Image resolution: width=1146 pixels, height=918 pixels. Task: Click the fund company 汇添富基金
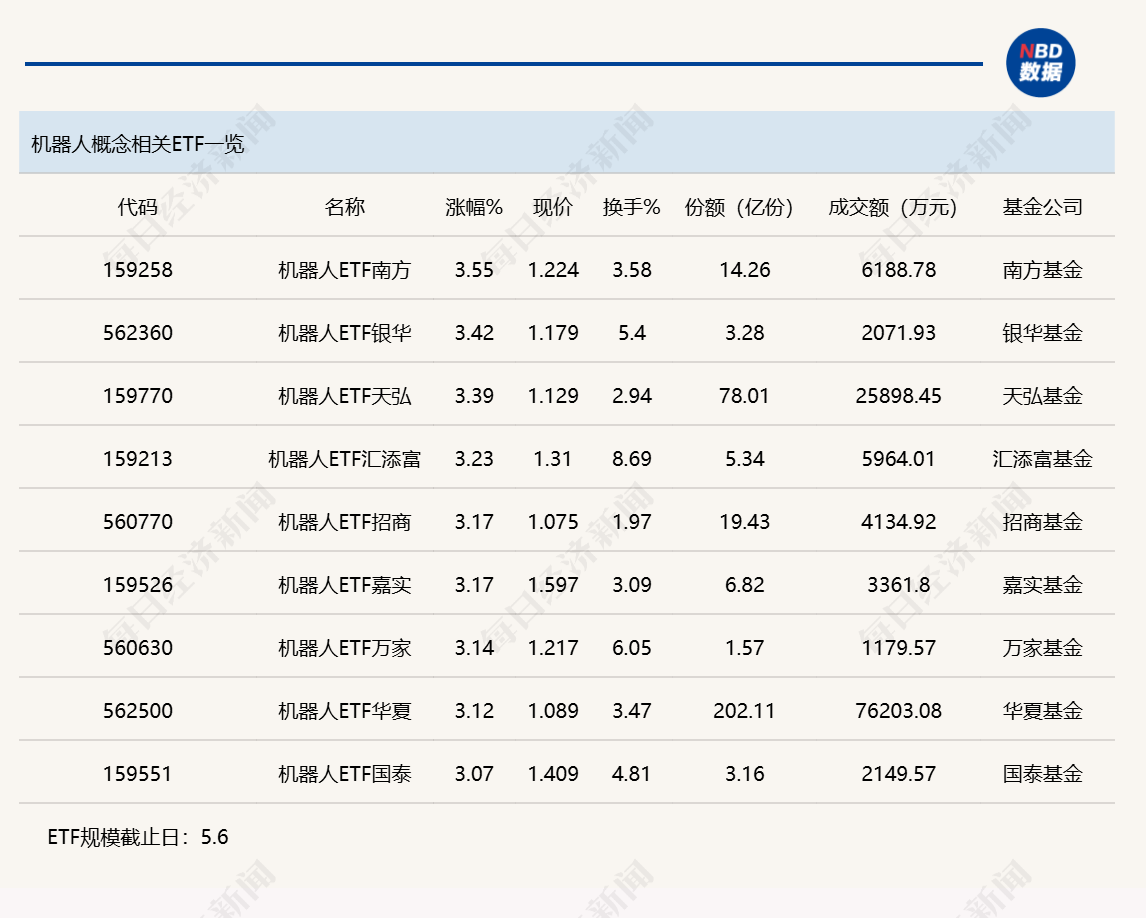coord(1042,458)
